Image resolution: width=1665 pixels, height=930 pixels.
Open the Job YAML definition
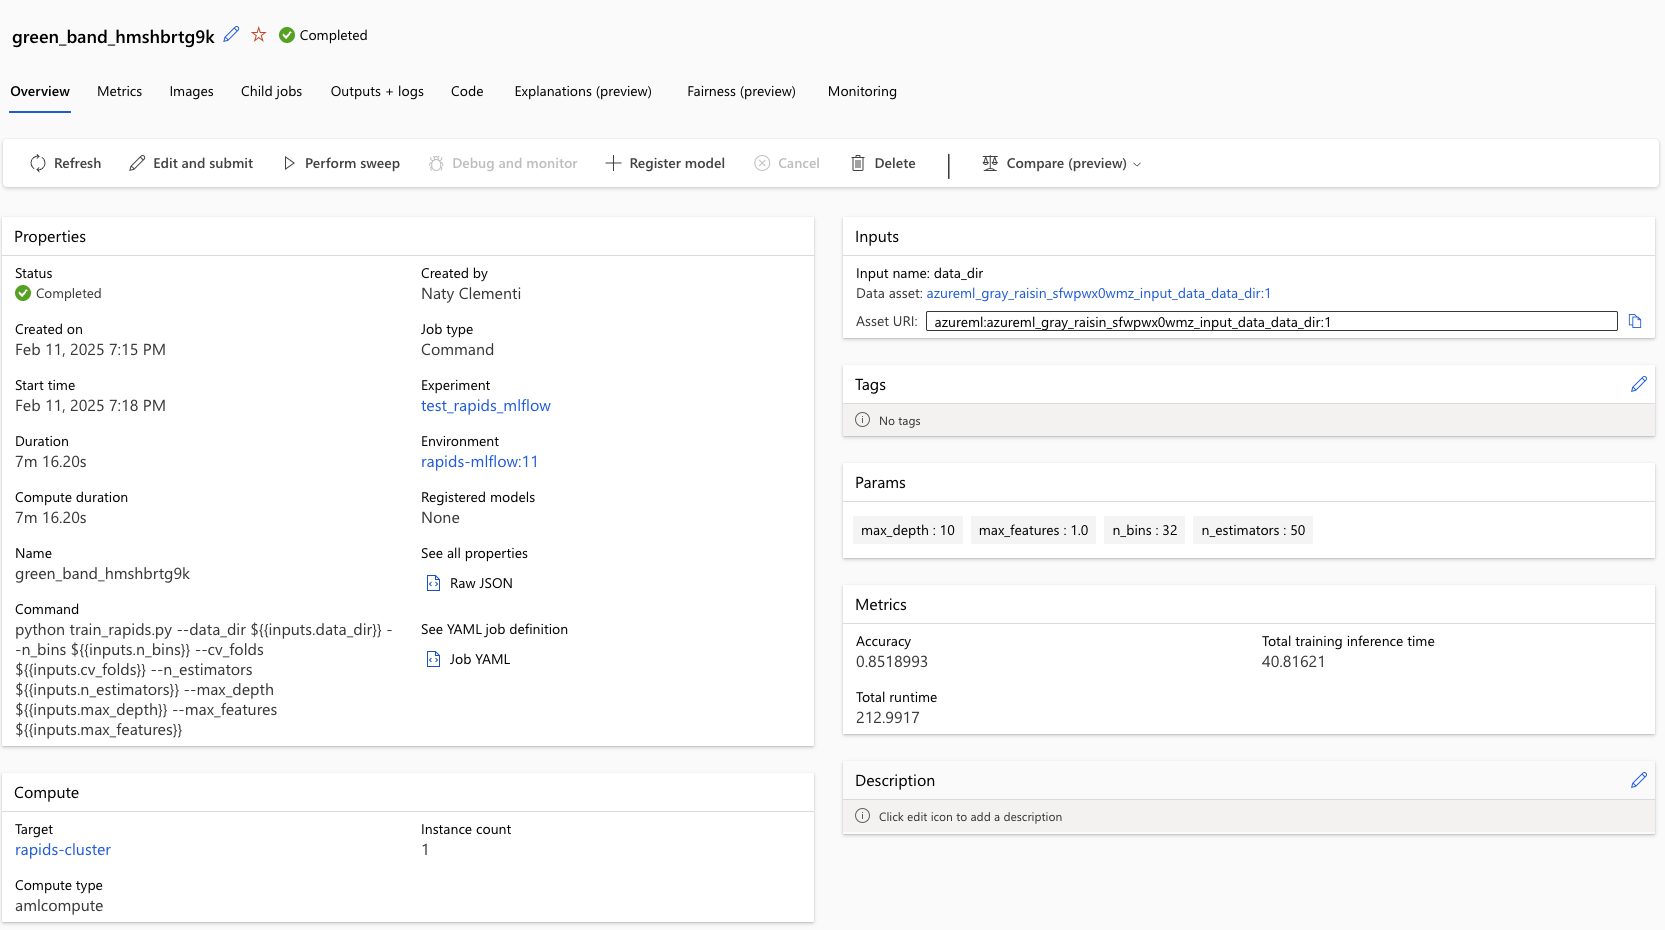coord(469,659)
